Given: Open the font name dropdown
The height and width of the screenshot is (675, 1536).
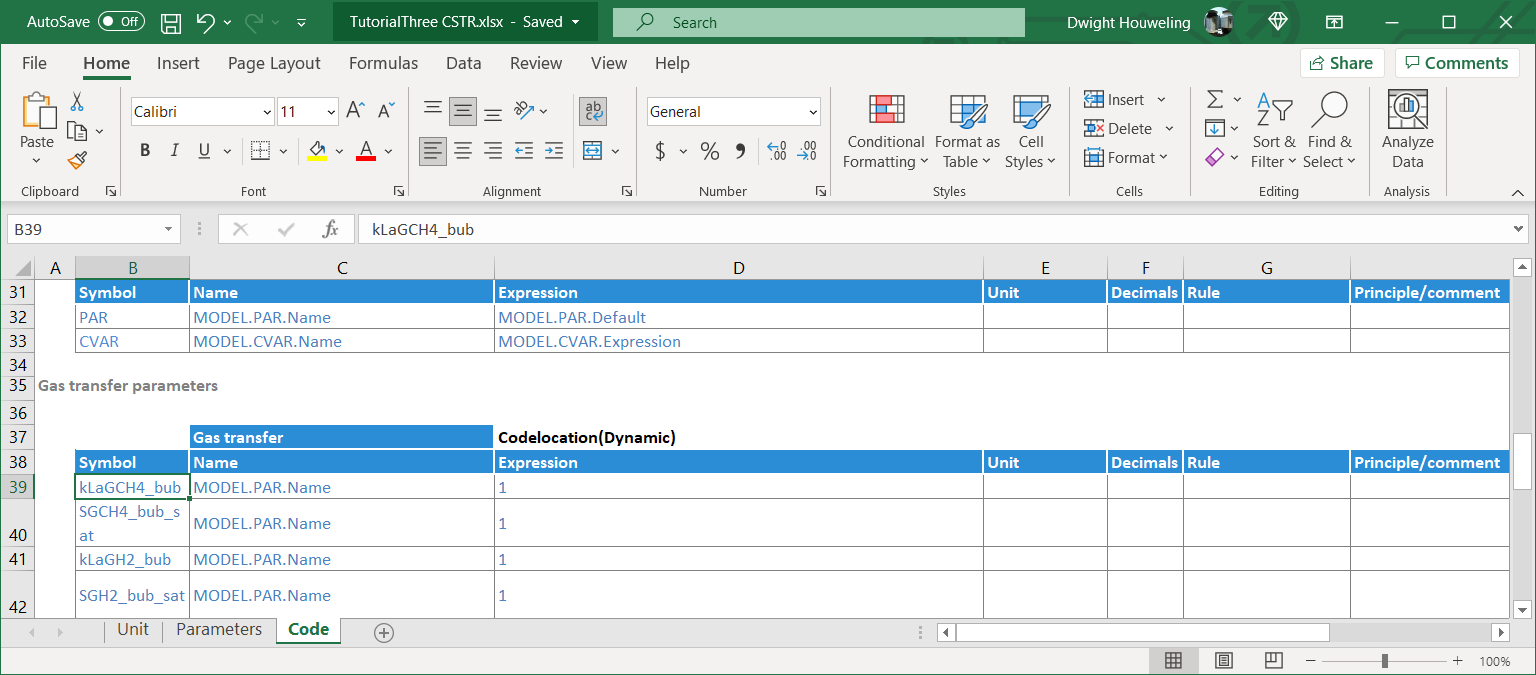Looking at the screenshot, I should pos(267,112).
